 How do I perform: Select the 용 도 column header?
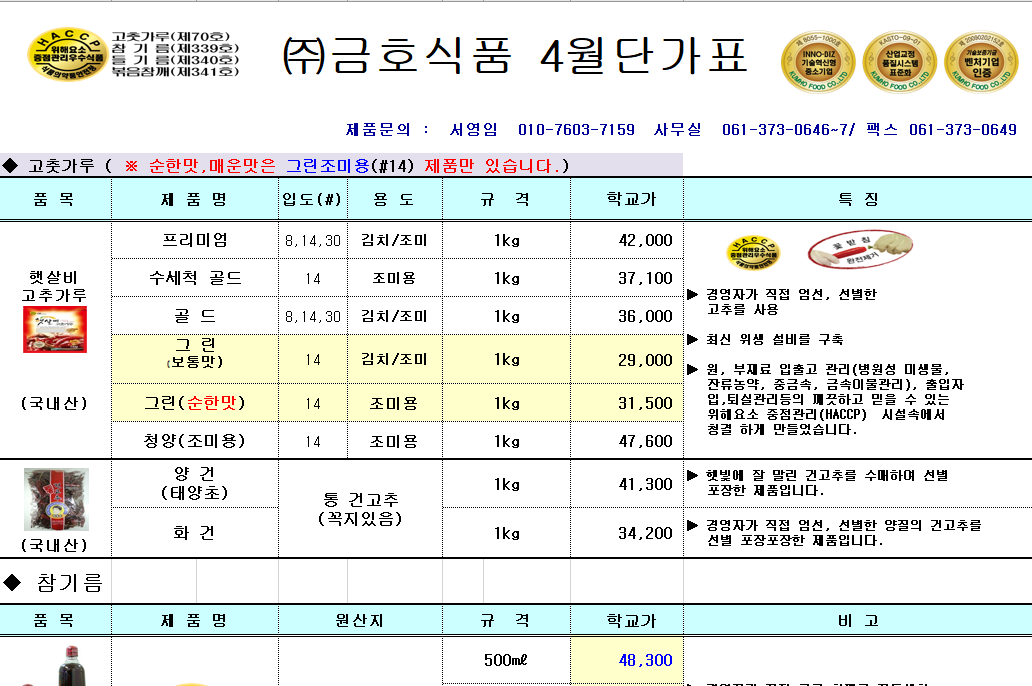click(394, 199)
